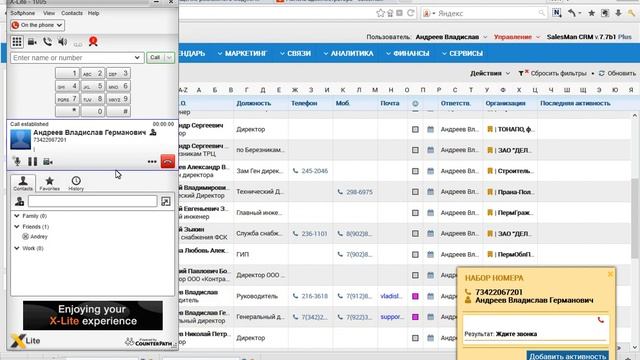Open the ФИНАНСЫ menu in CRM
This screenshot has height=360, width=640.
tap(408, 53)
